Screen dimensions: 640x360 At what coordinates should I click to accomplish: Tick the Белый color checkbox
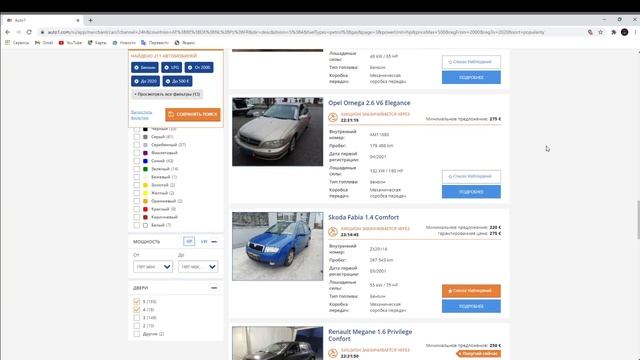137,225
